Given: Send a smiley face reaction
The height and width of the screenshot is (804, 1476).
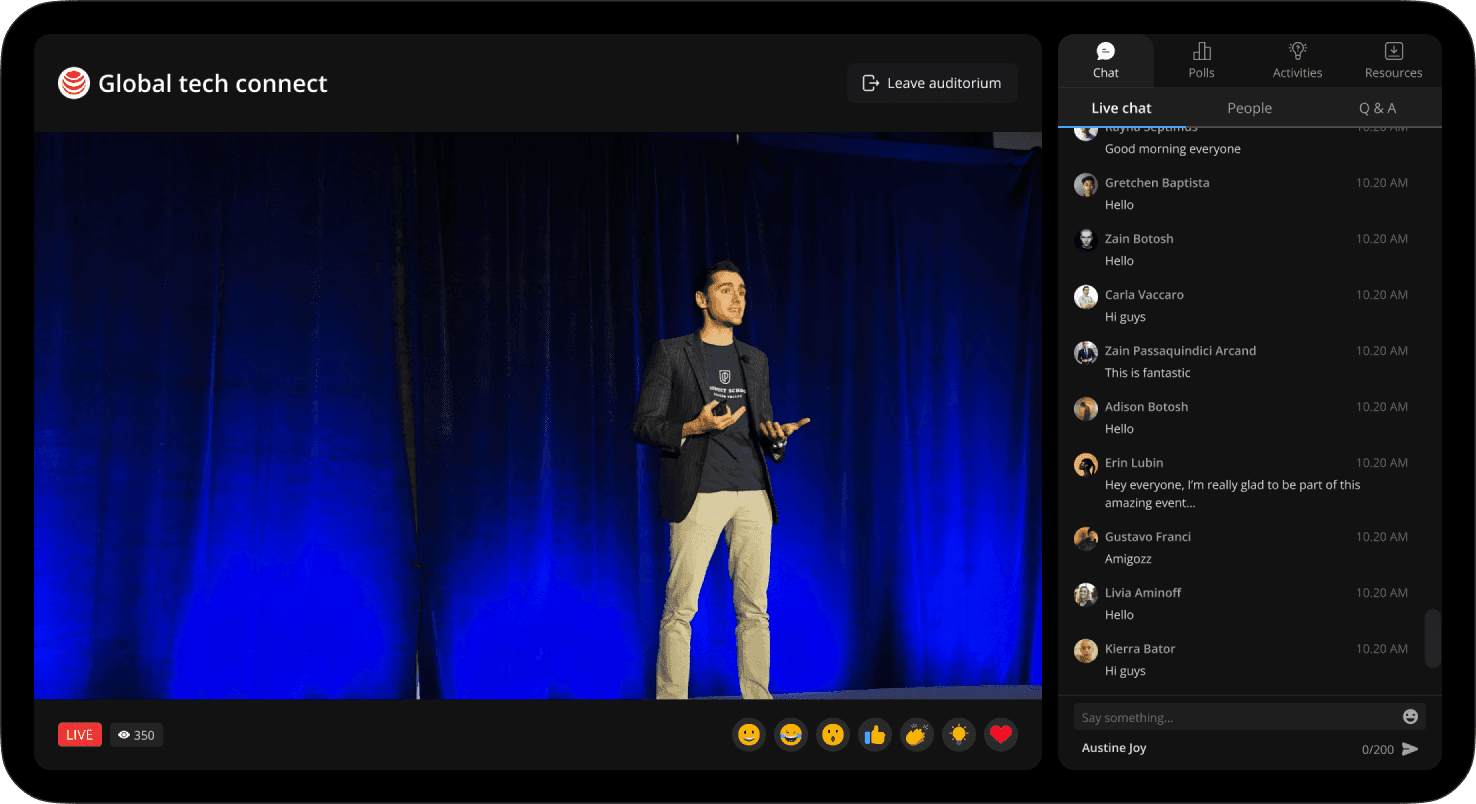Looking at the screenshot, I should tap(749, 735).
